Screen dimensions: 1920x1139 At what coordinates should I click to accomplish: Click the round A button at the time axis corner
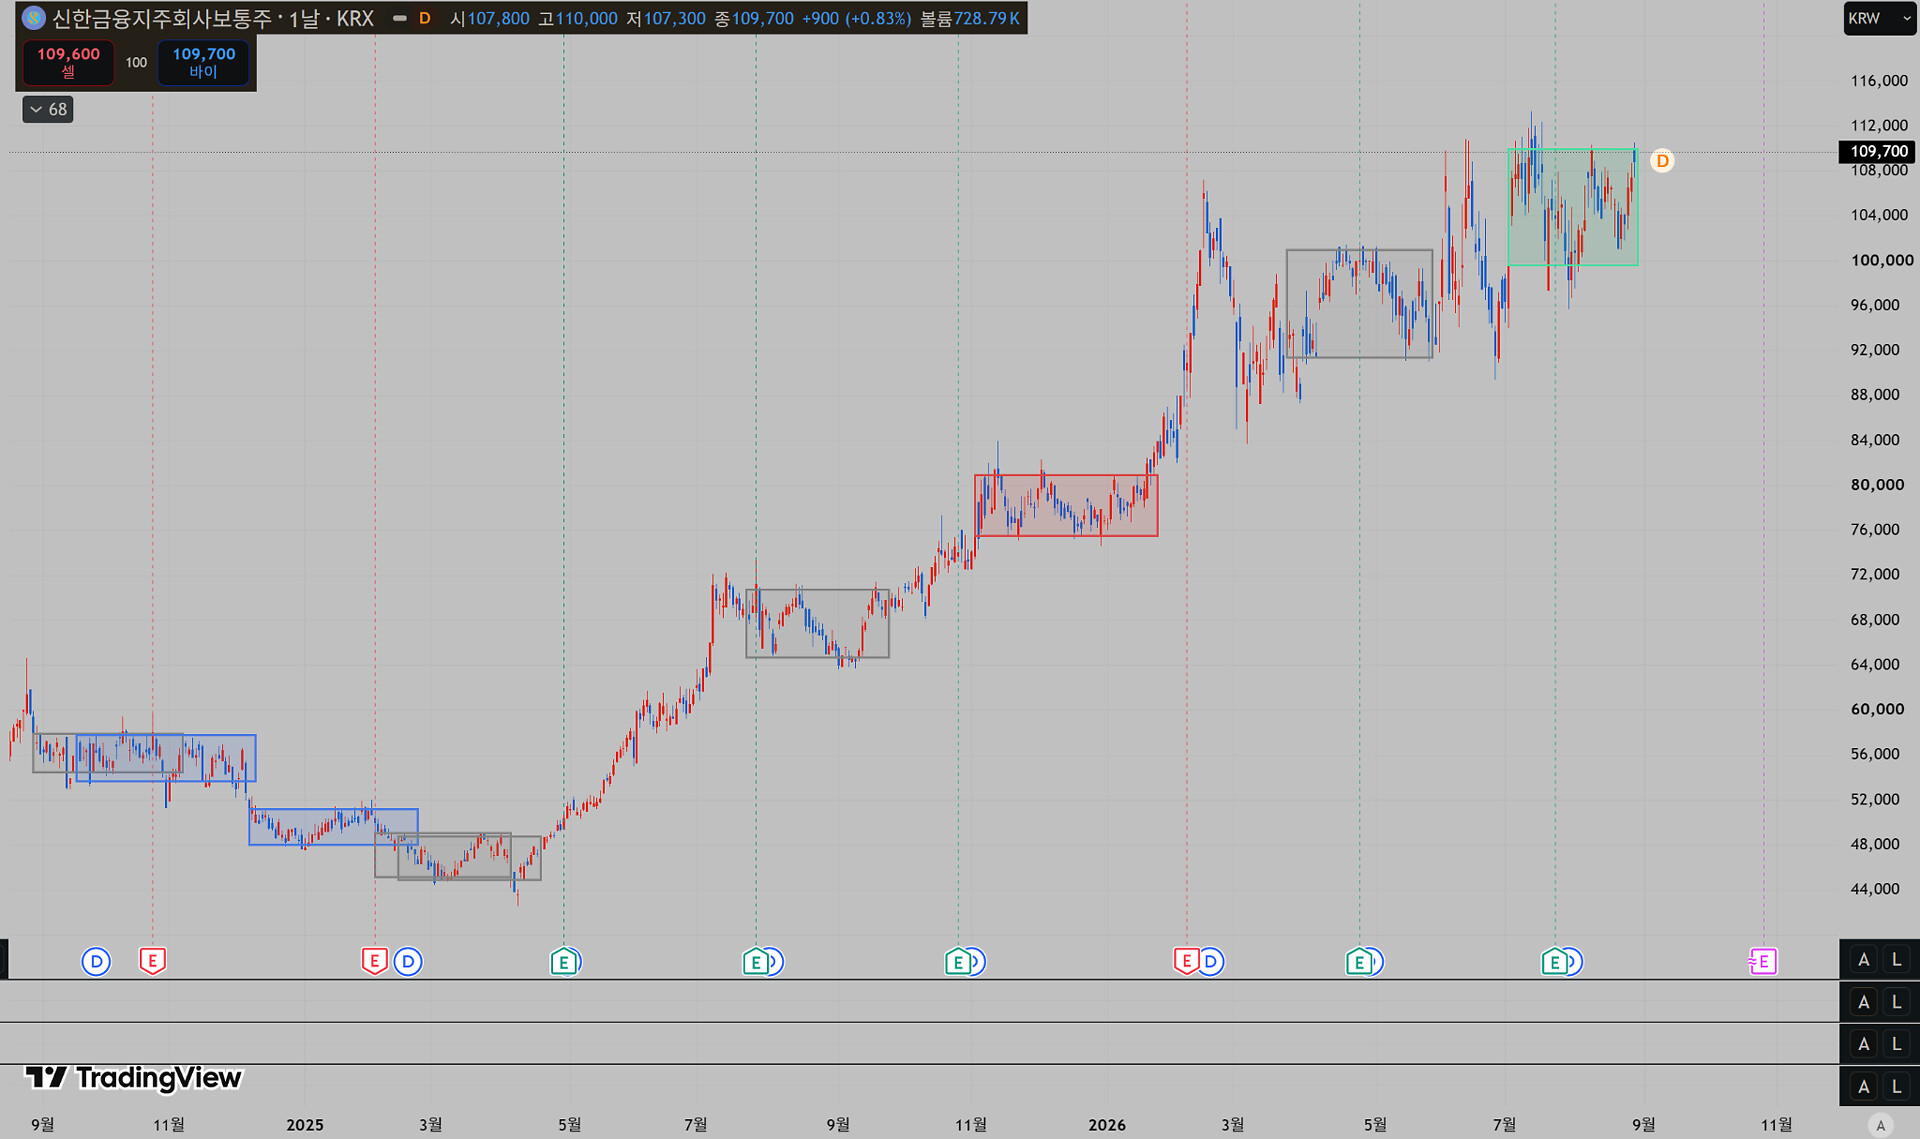click(1880, 1126)
